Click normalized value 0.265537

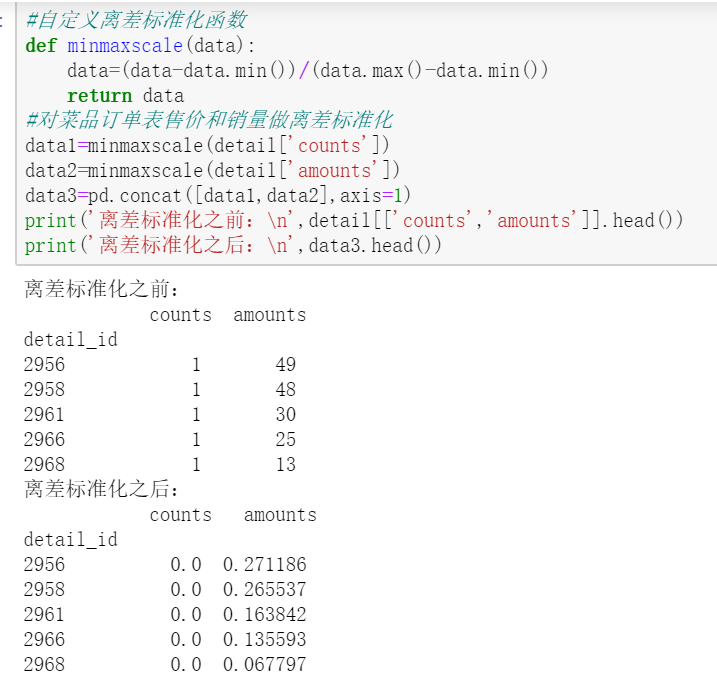[265, 589]
